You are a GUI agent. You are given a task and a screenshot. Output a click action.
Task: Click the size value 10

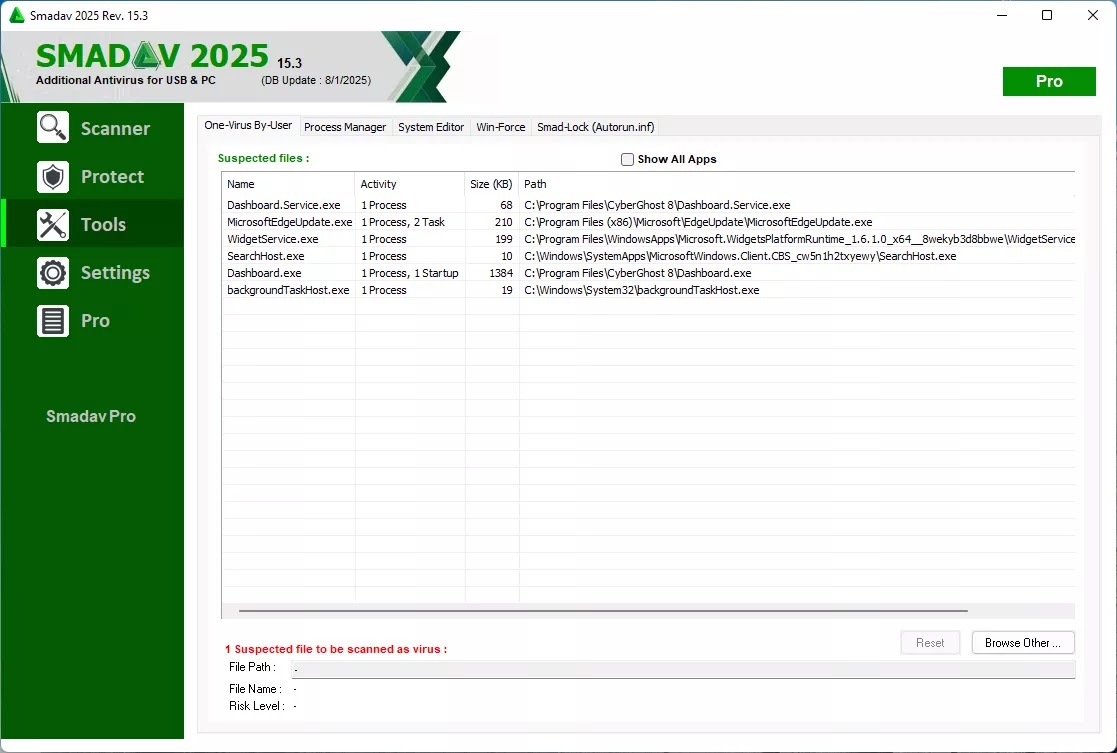pyautogui.click(x=506, y=256)
